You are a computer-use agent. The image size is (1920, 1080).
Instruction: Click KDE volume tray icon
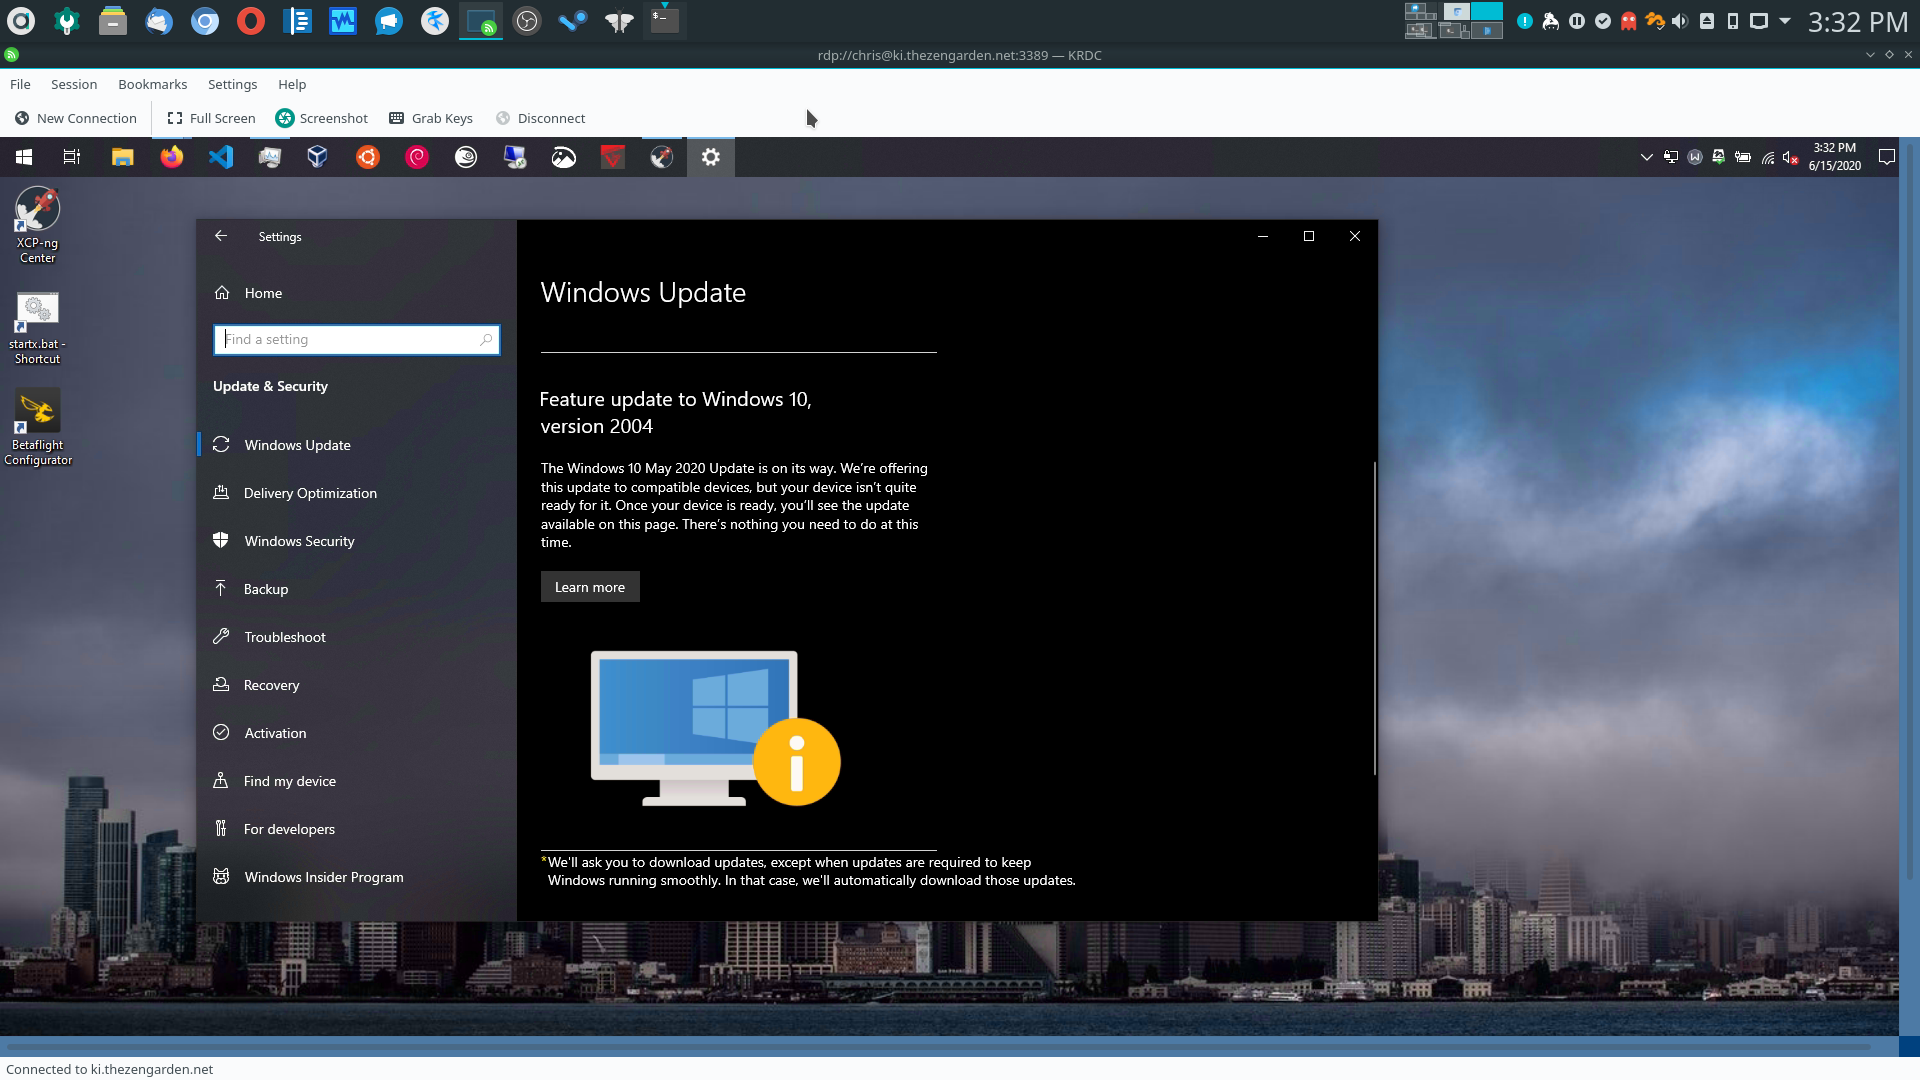pyautogui.click(x=1680, y=21)
